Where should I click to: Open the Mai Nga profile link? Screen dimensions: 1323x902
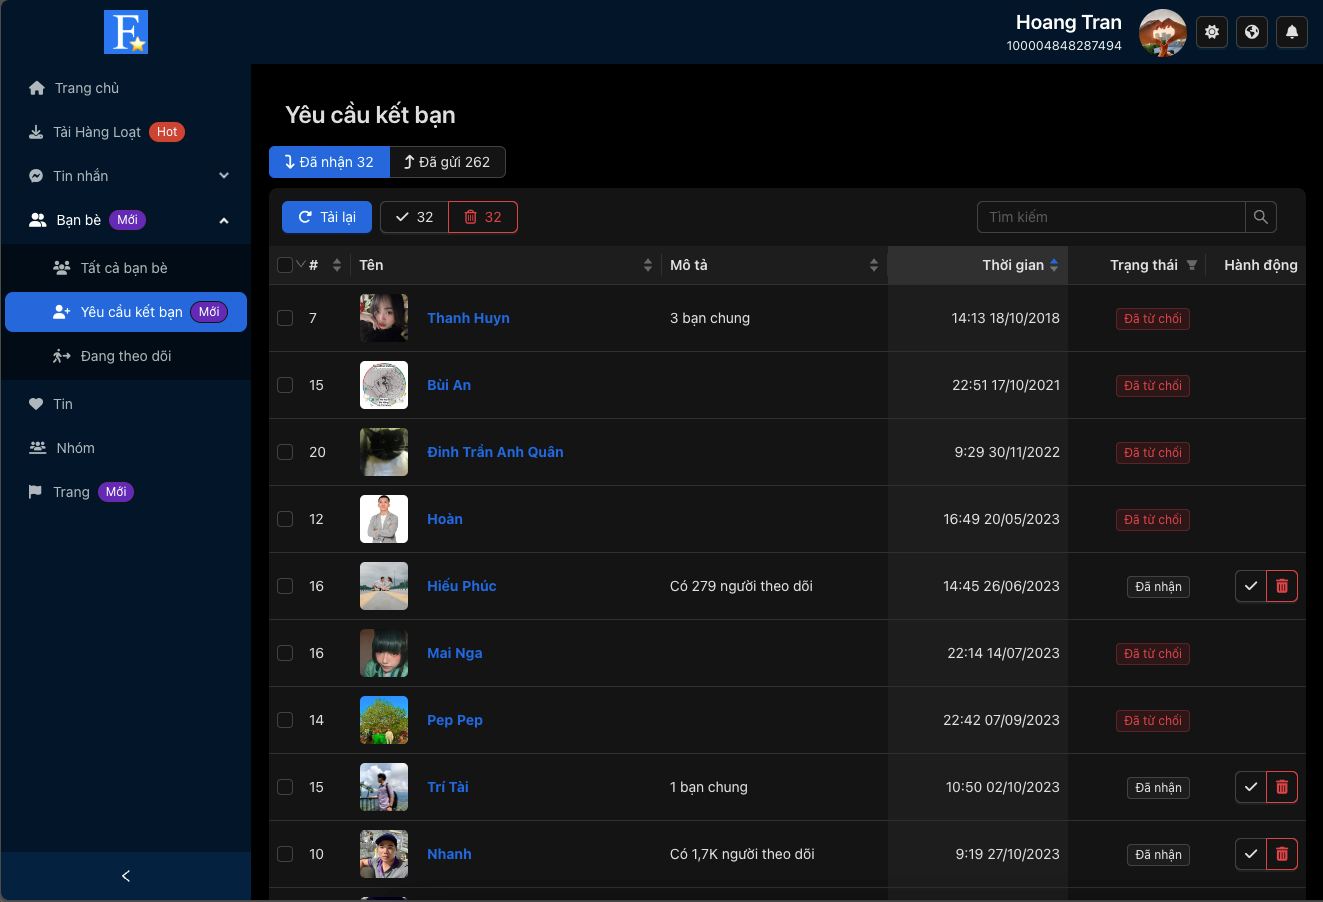455,653
